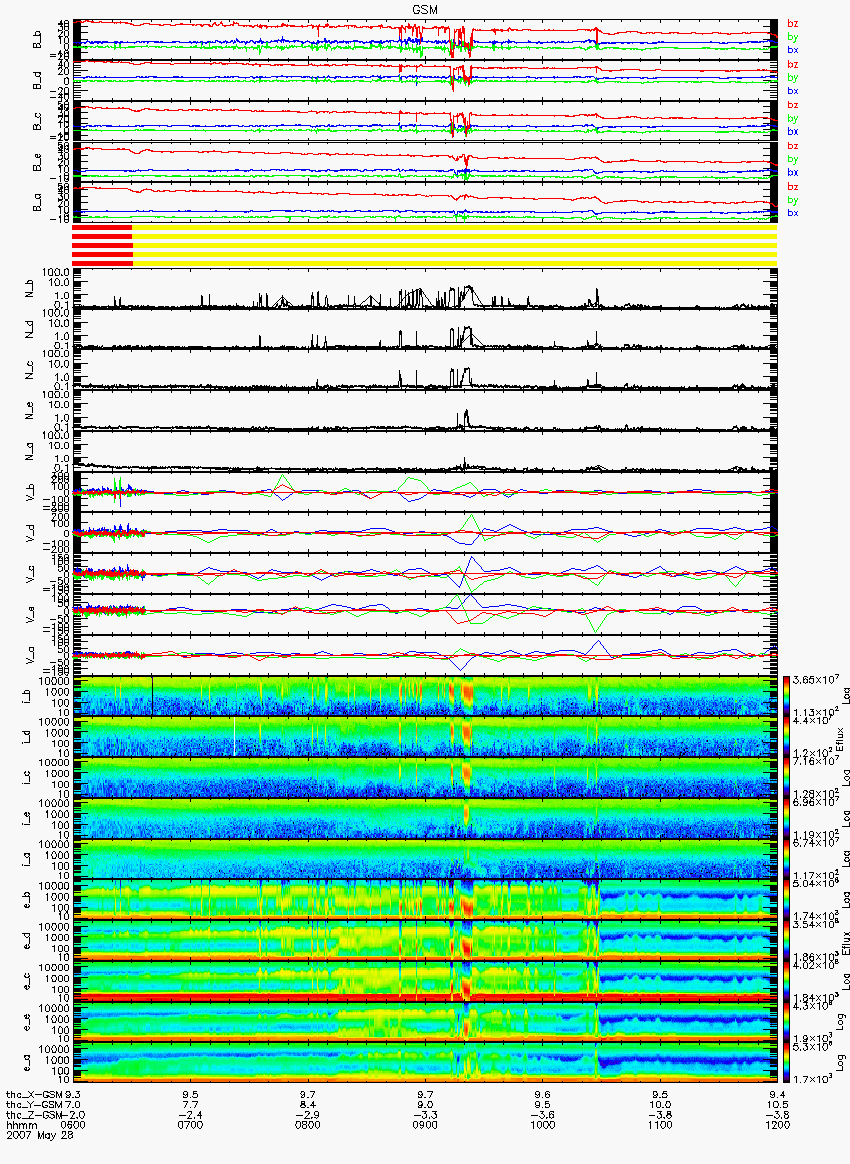Click the N_a density panel label

(30, 452)
